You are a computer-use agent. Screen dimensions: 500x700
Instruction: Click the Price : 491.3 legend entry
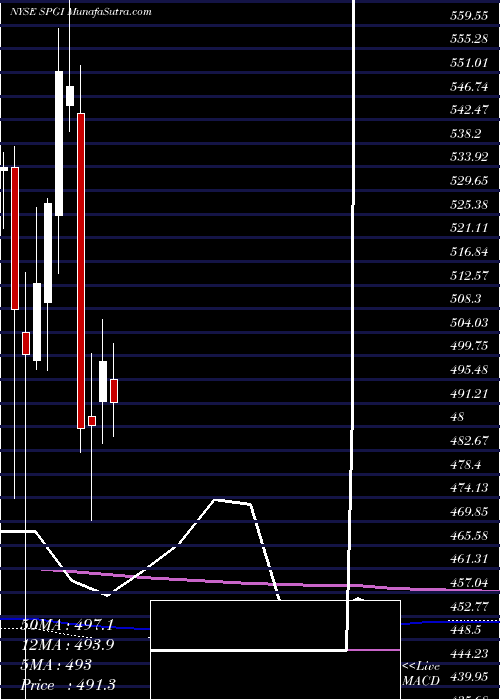(67, 685)
